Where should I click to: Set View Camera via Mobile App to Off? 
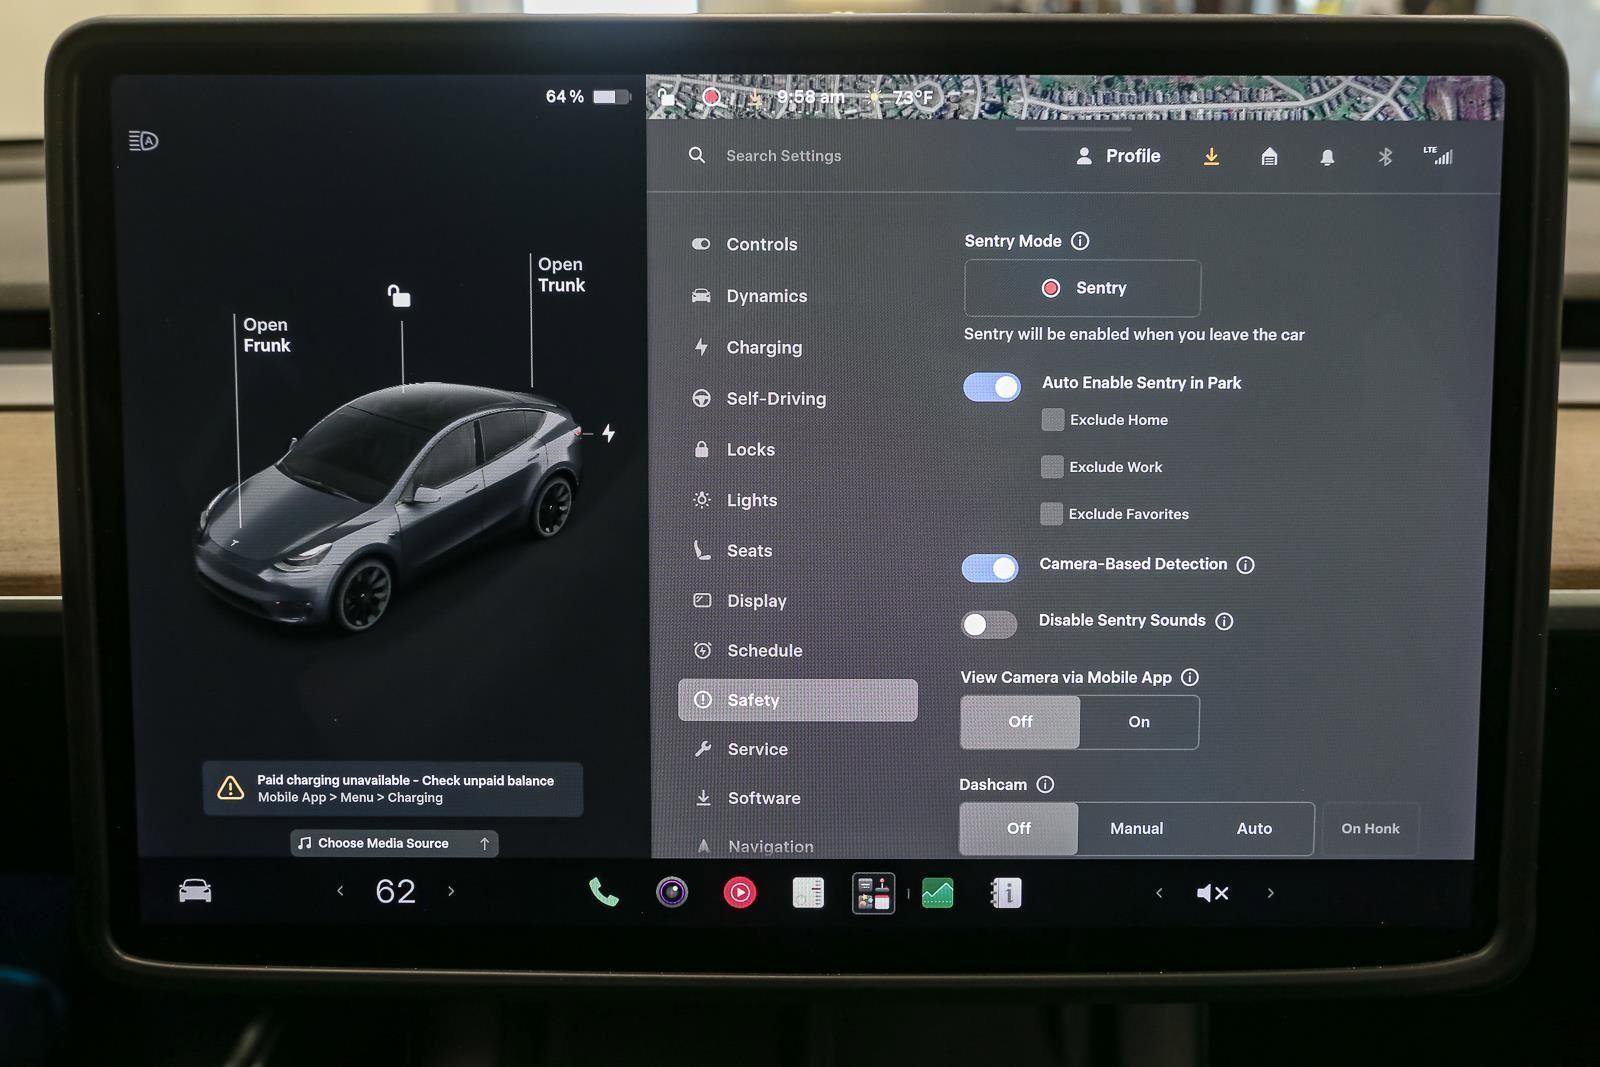point(1020,722)
